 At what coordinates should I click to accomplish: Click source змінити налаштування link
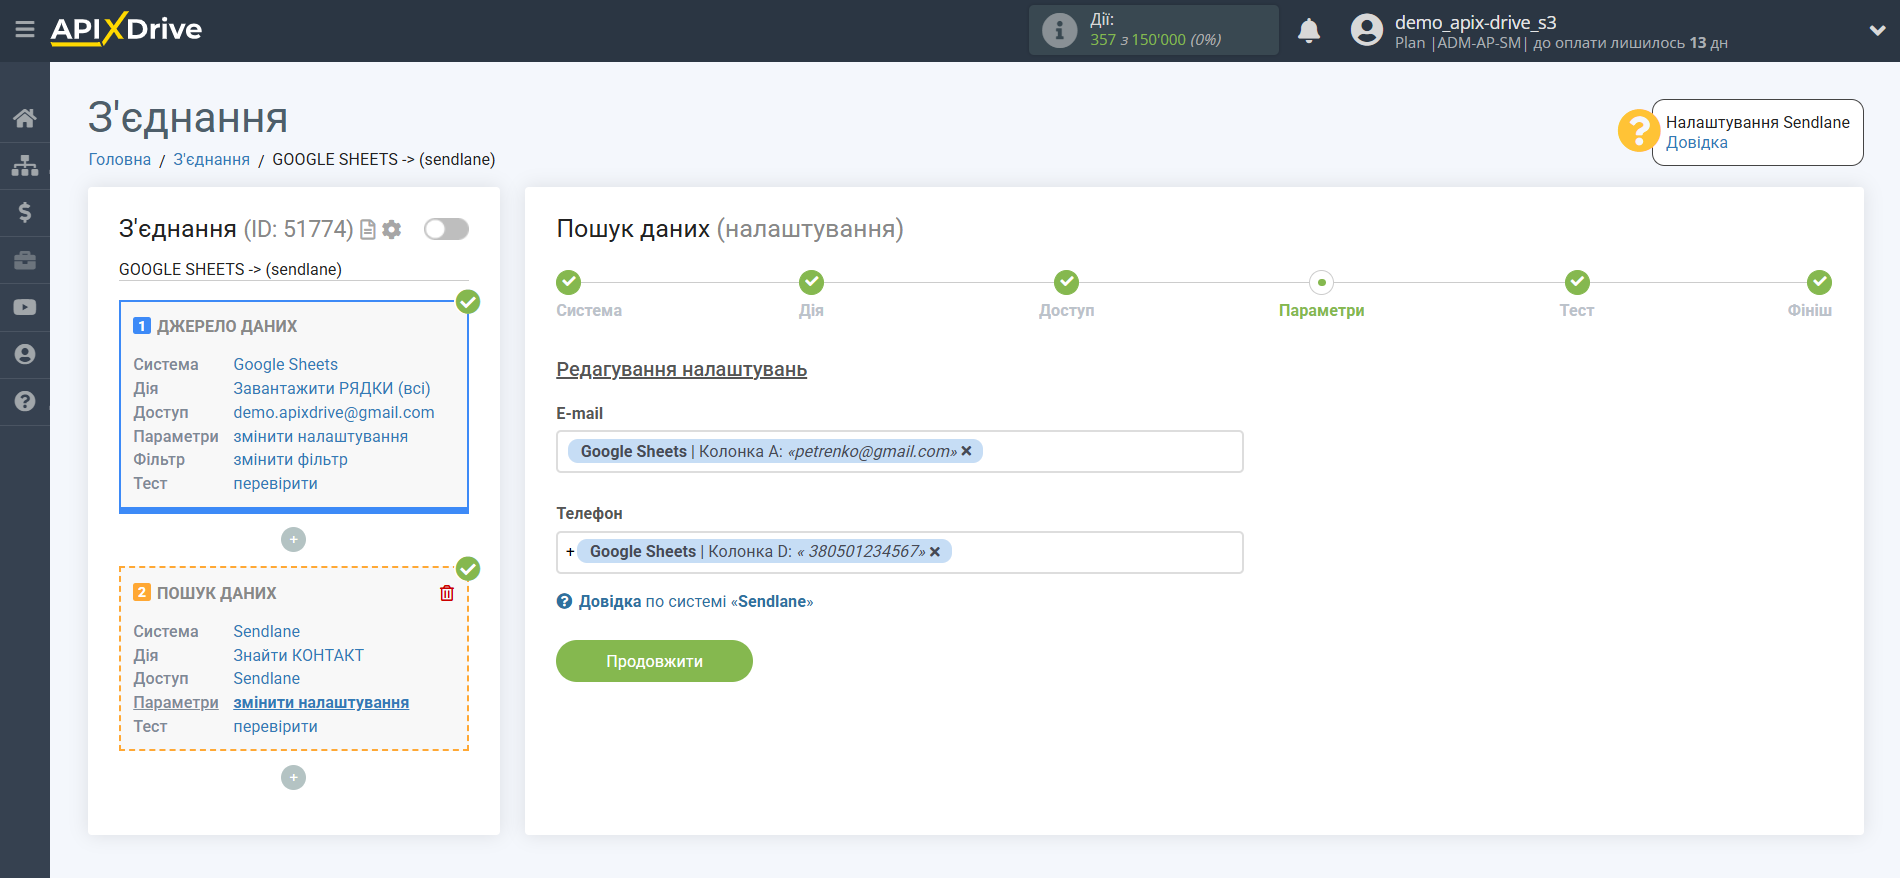320,437
